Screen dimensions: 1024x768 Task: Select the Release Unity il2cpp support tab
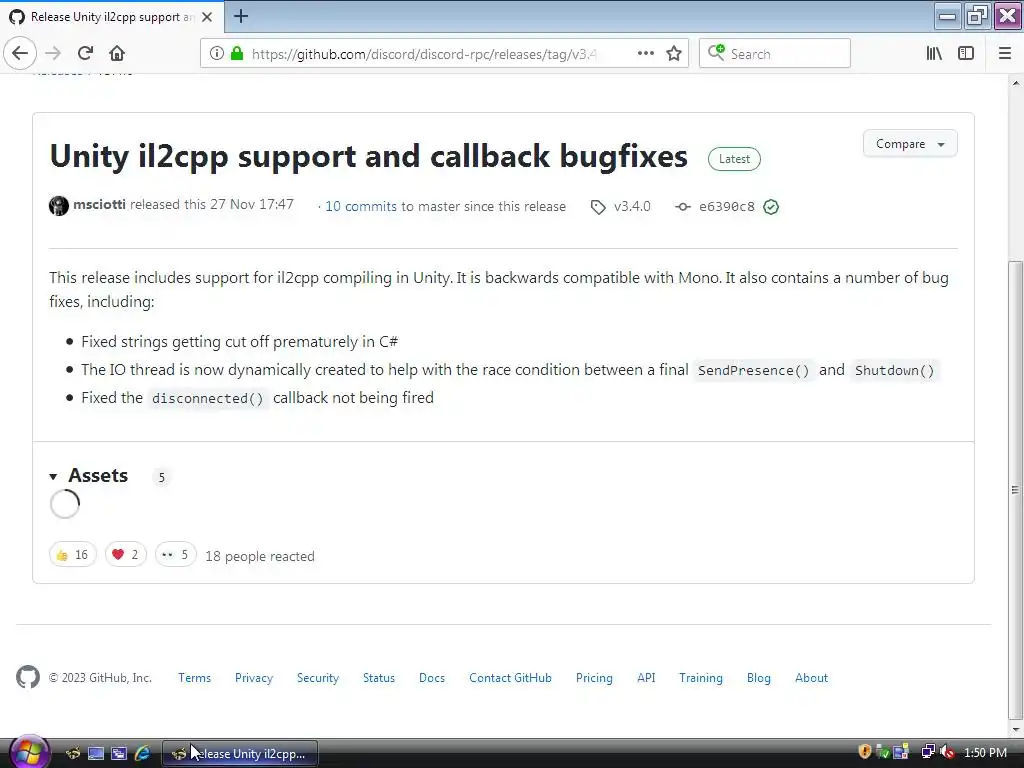(111, 17)
